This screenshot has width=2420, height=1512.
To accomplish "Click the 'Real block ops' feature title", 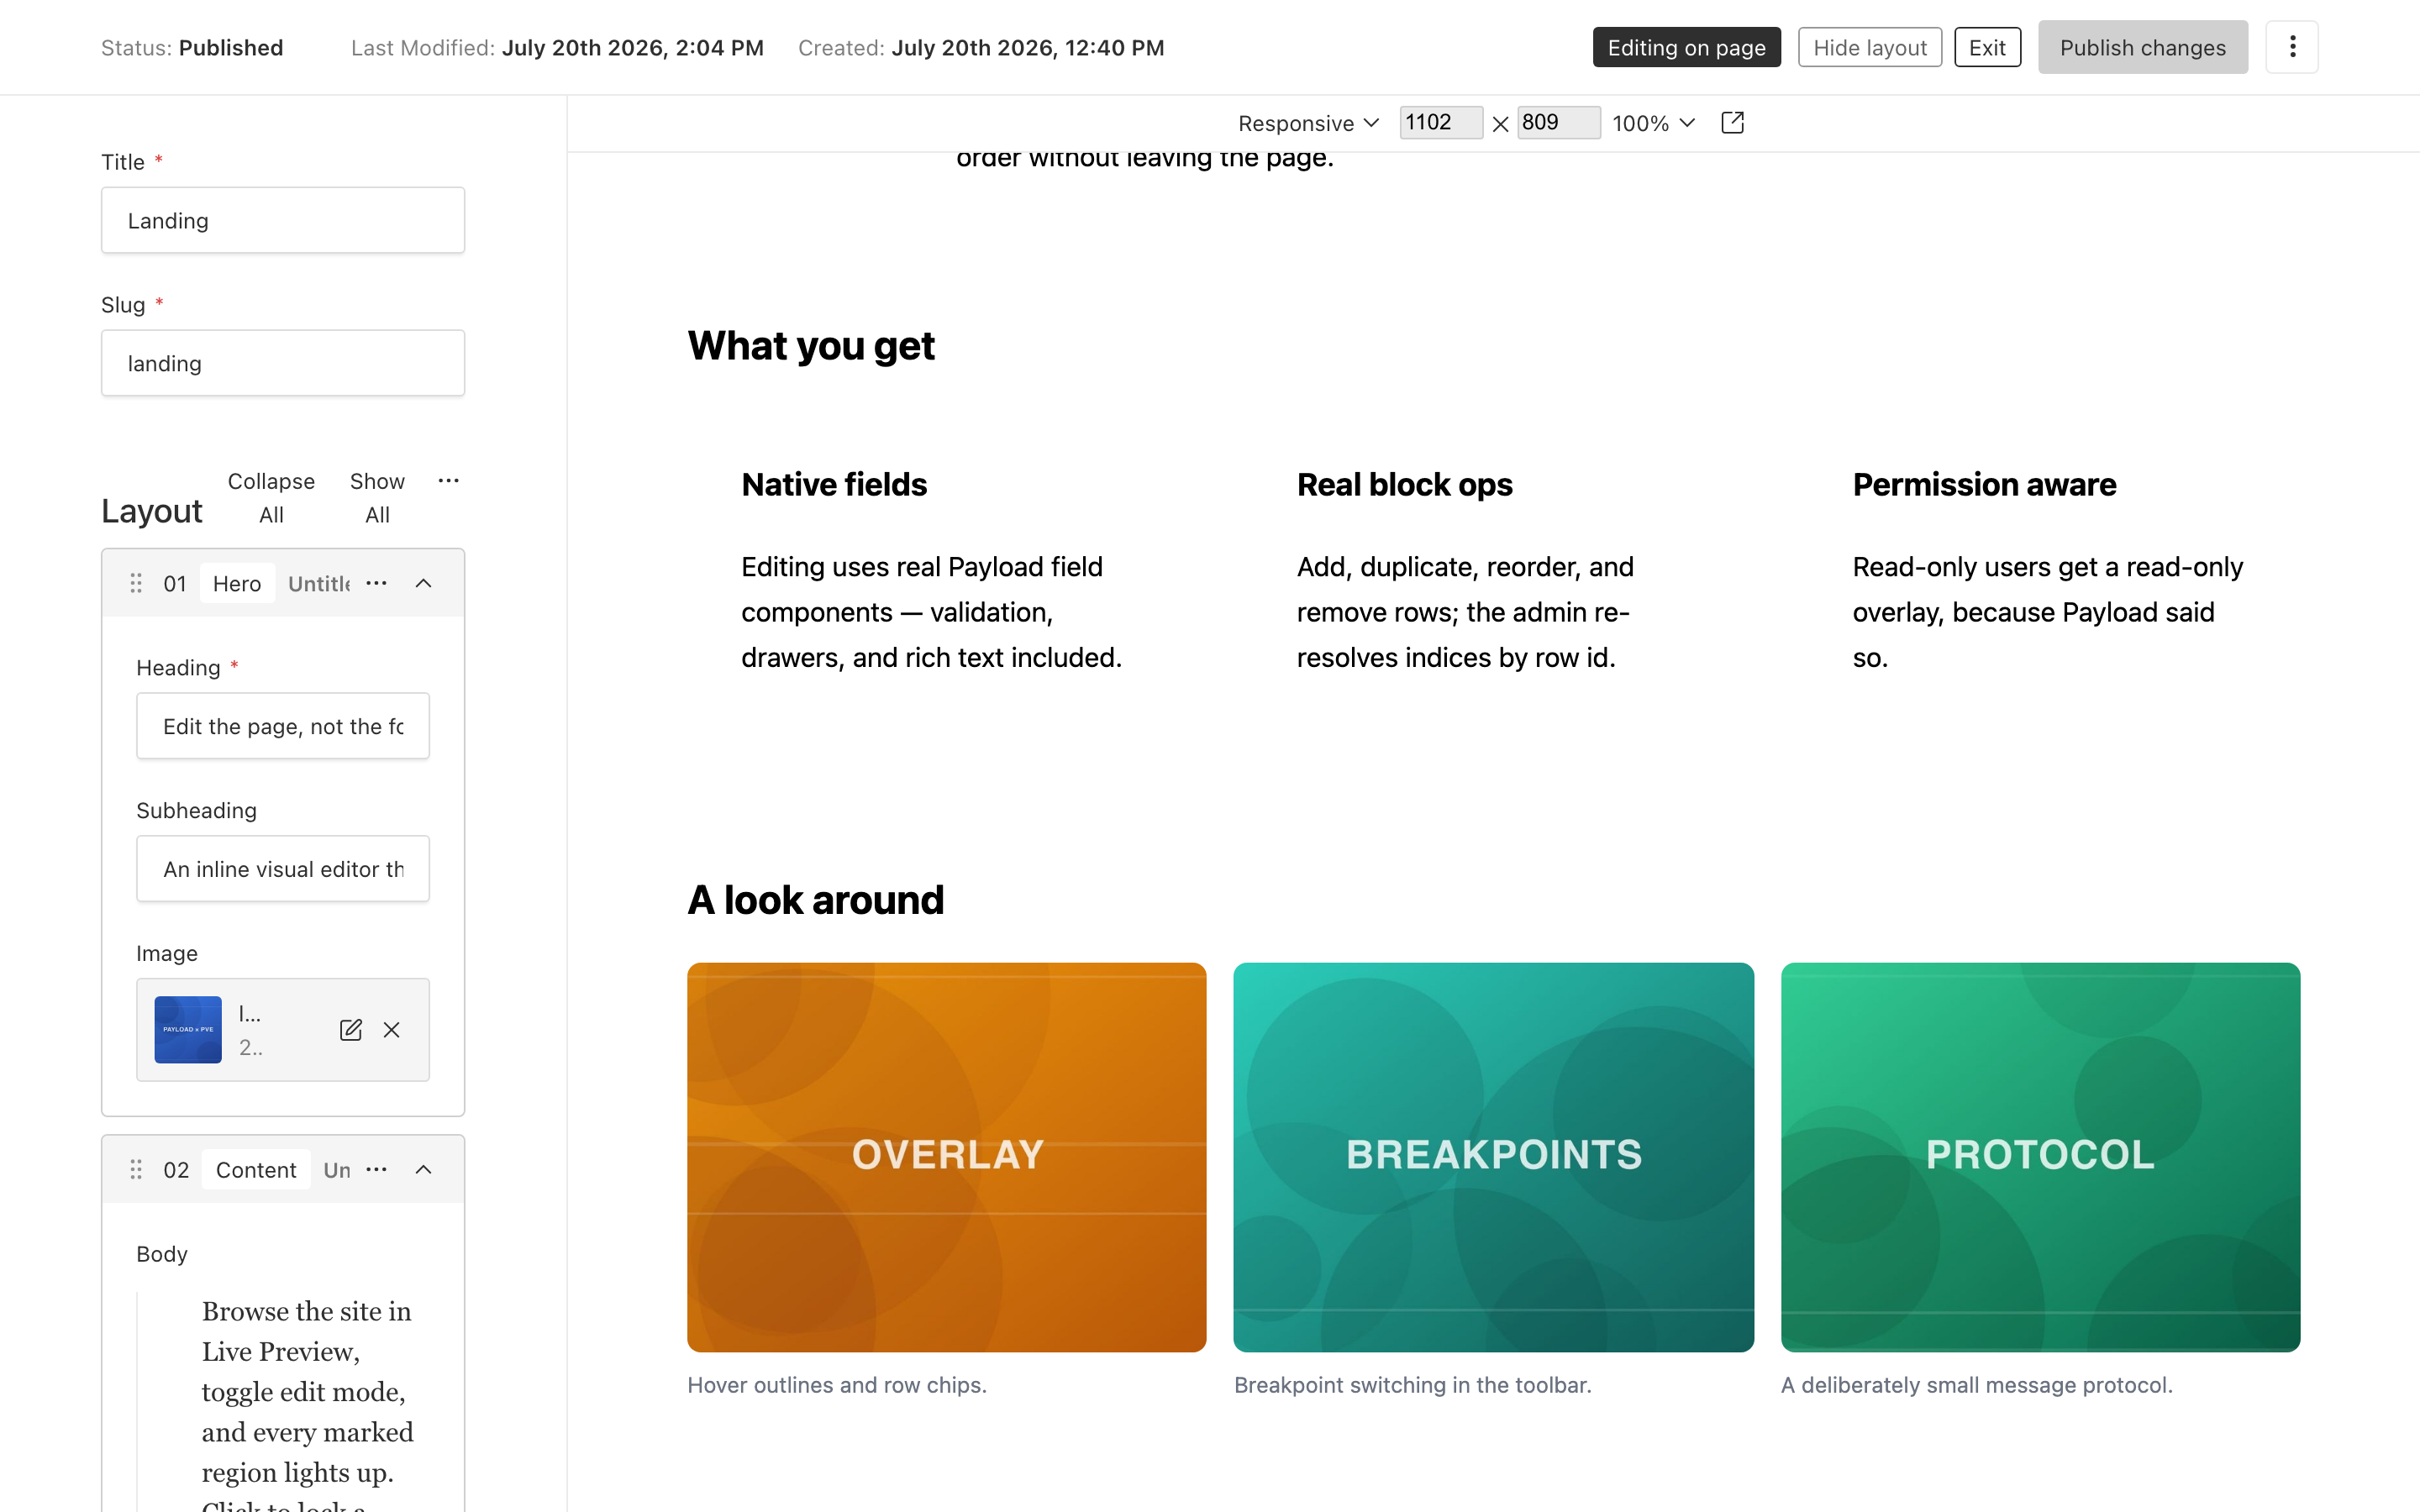I will pyautogui.click(x=1405, y=484).
